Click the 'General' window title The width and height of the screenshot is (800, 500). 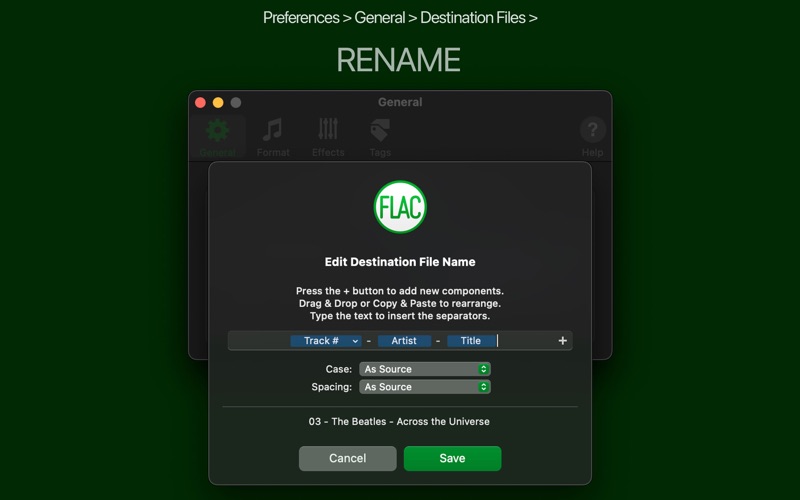coord(400,102)
